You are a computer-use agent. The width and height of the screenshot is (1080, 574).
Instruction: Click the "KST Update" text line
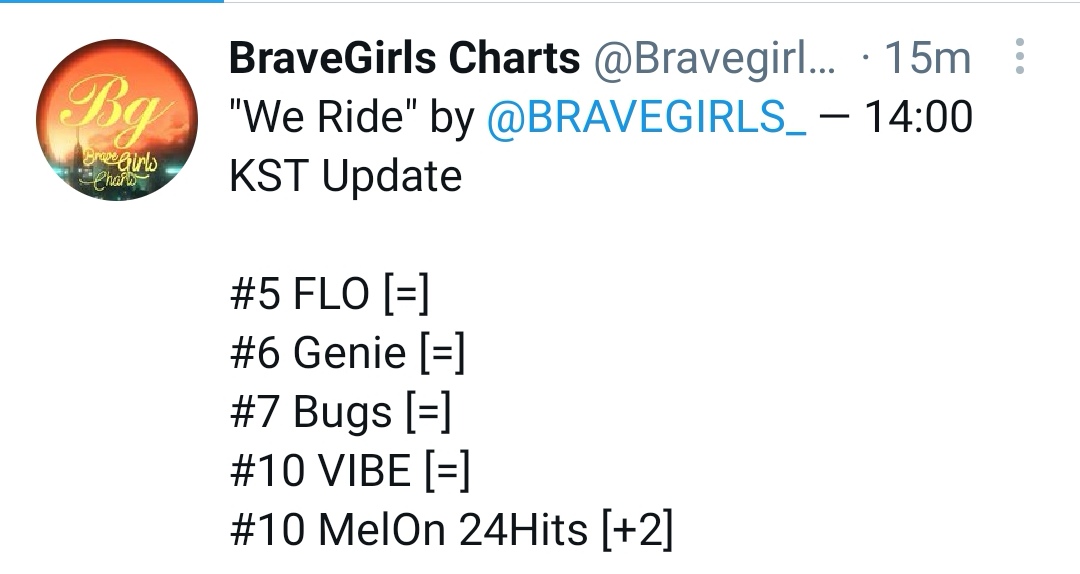346,177
